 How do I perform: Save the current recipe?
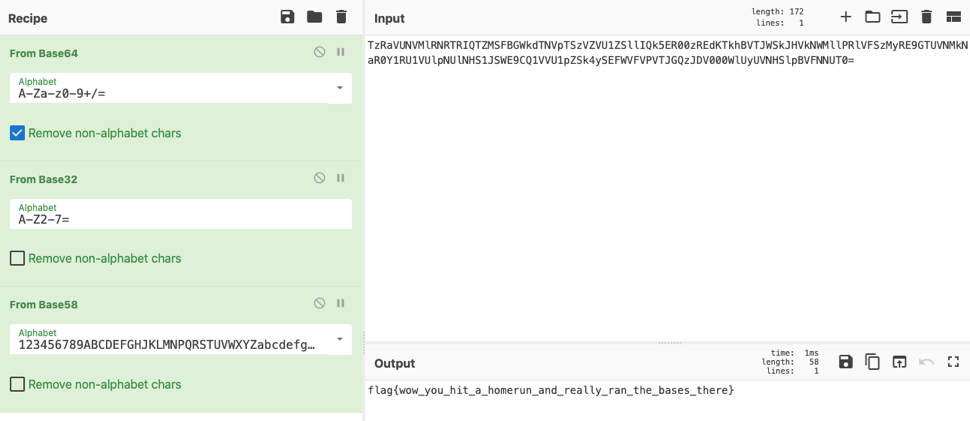(287, 17)
